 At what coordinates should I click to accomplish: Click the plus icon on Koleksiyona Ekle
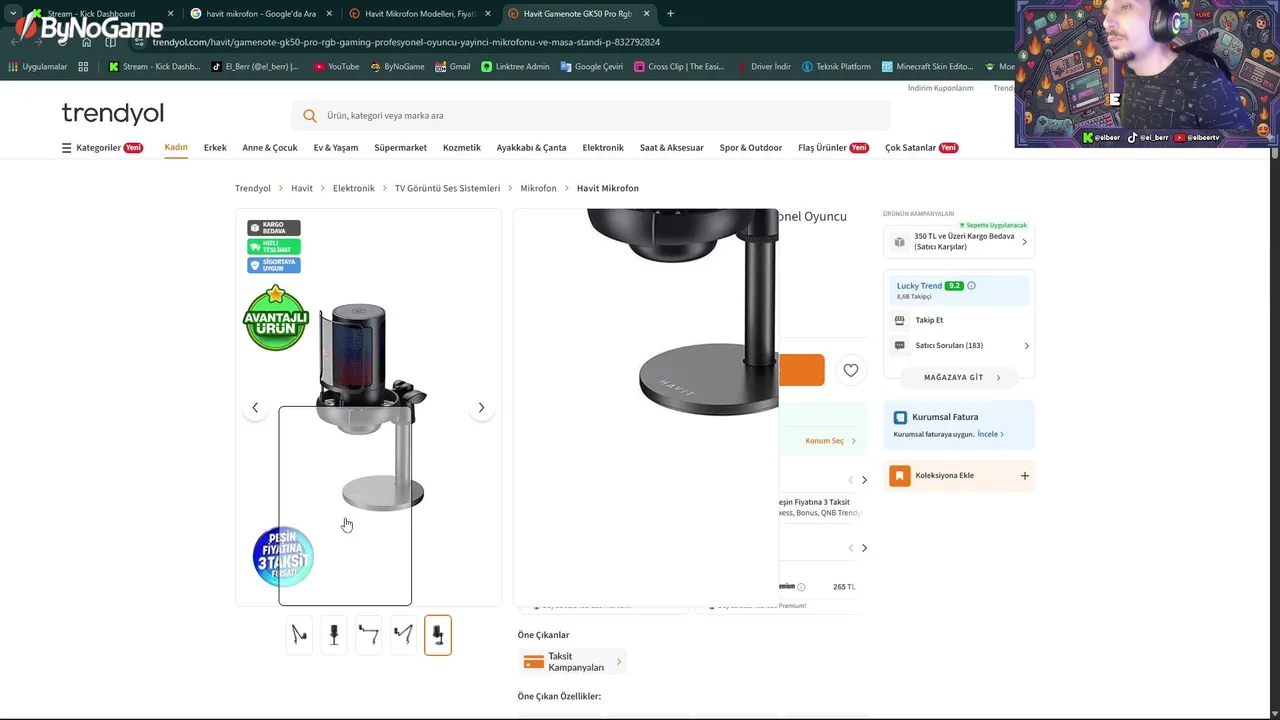click(x=1024, y=476)
